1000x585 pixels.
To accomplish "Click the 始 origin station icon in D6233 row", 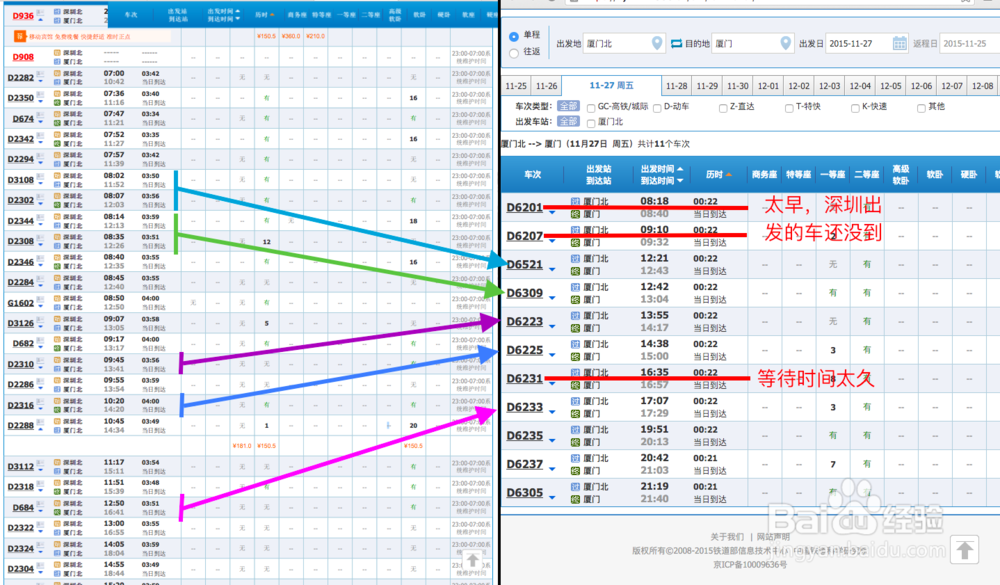I will (575, 401).
